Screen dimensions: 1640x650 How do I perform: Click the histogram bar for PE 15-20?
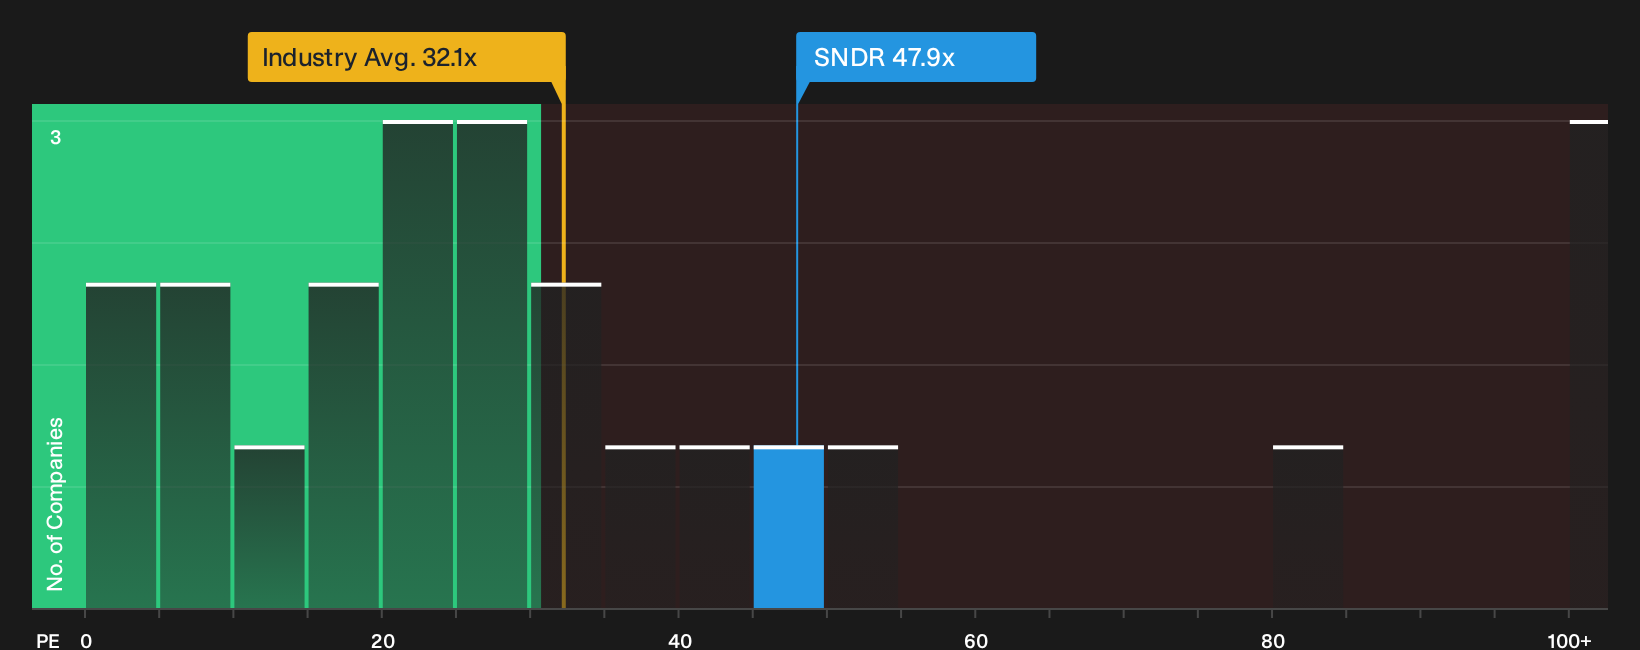[344, 446]
